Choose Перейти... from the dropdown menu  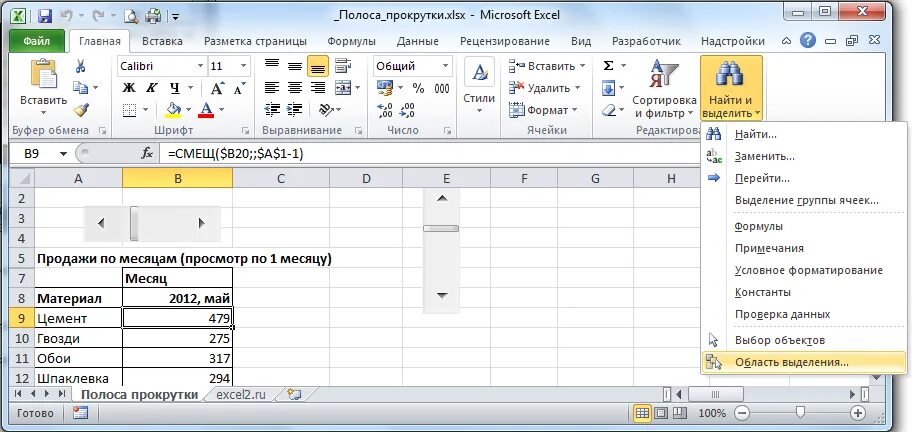coord(804,178)
